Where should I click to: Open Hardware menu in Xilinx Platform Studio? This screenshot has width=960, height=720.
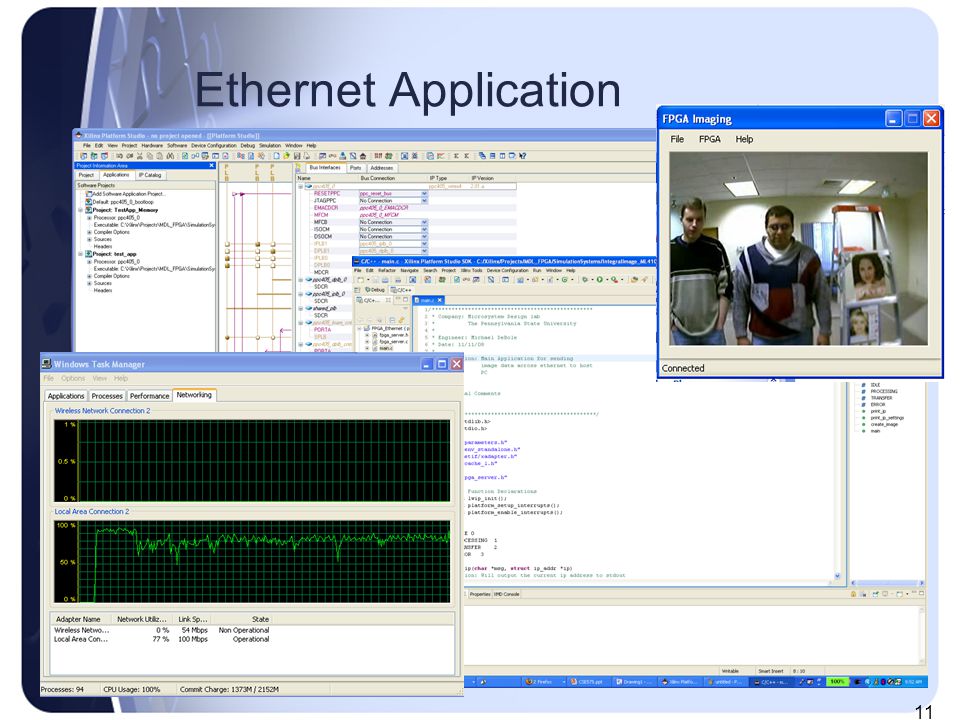click(152, 146)
